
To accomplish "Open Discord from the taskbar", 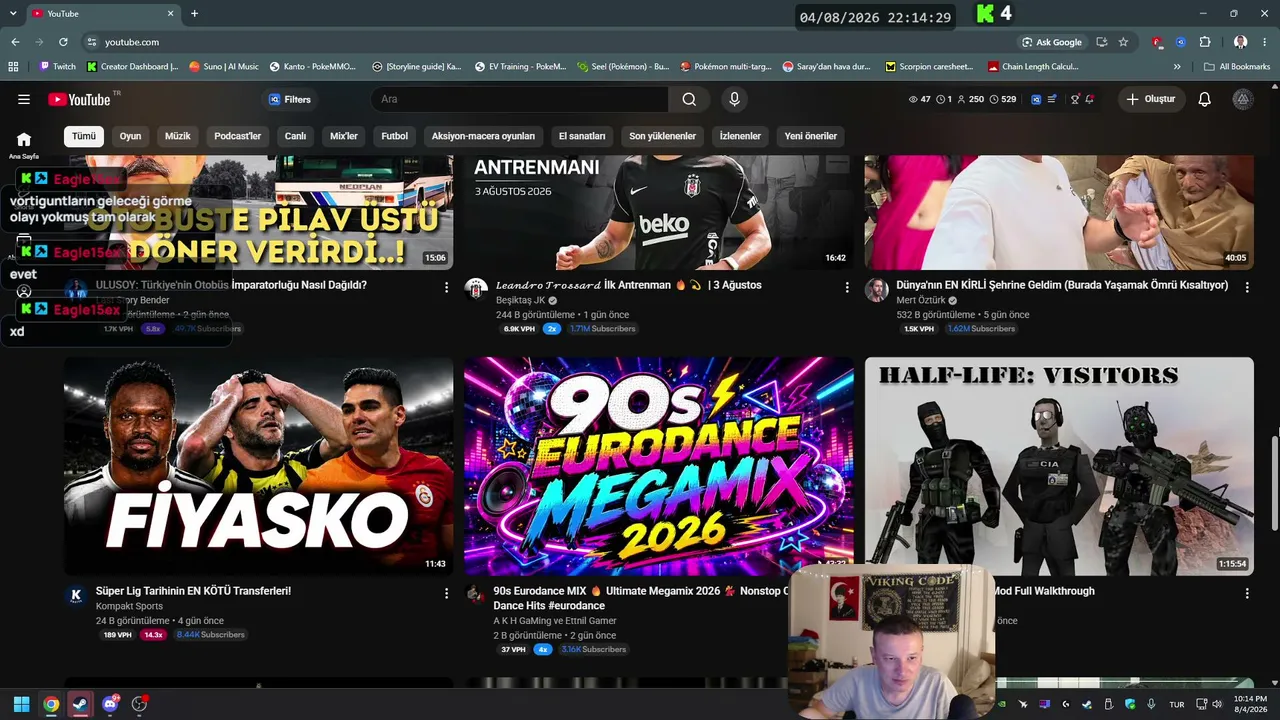I will pos(110,704).
